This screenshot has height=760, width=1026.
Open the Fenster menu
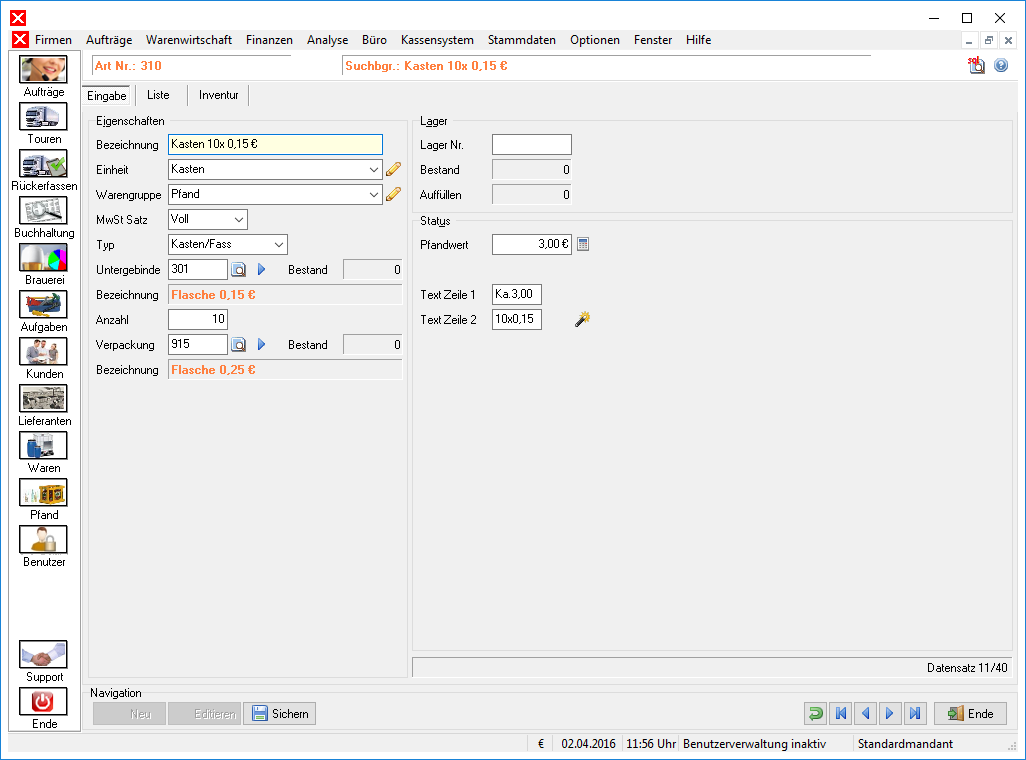653,40
